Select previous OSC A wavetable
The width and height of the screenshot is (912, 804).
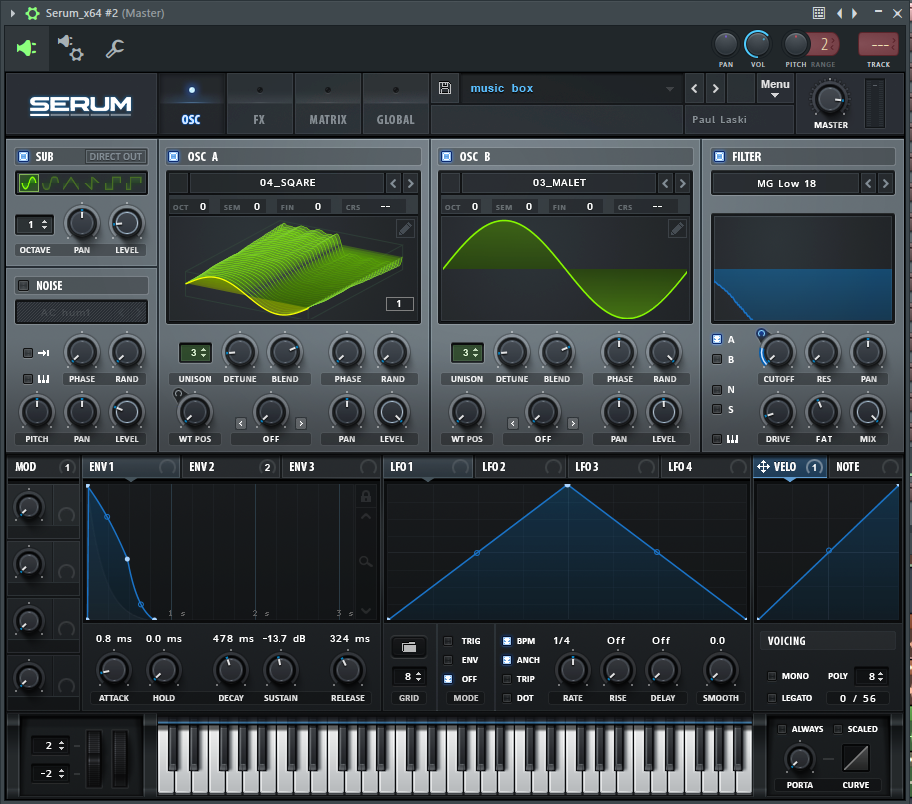pyautogui.click(x=394, y=183)
